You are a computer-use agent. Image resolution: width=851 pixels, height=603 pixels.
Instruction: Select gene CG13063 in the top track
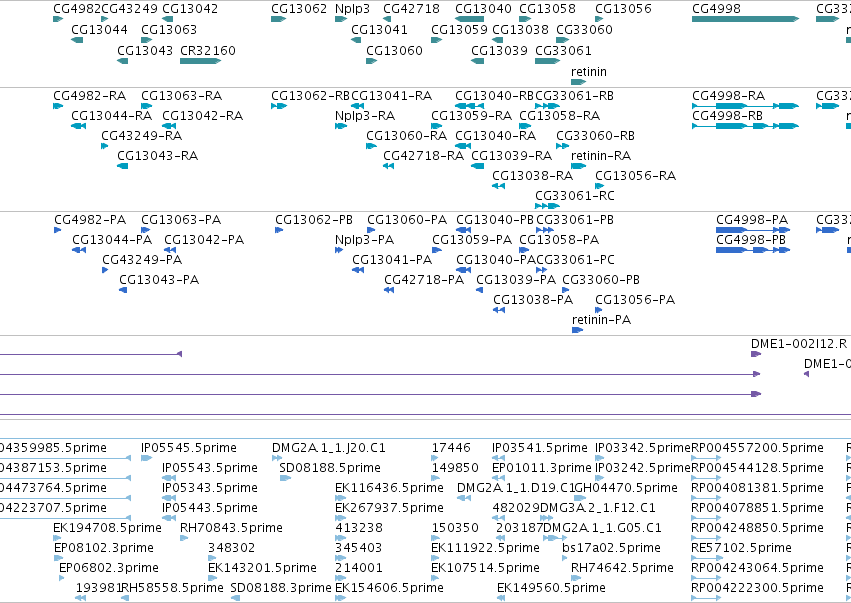click(169, 29)
